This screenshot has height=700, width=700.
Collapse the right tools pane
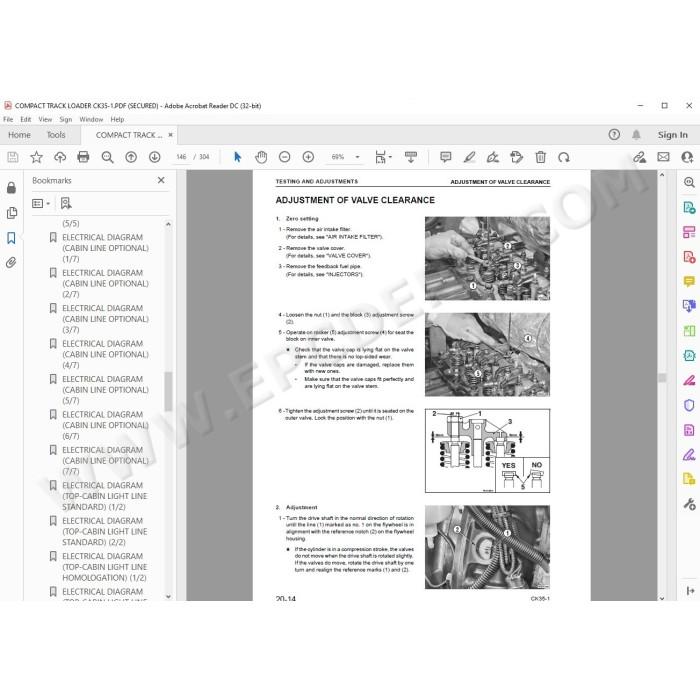pyautogui.click(x=690, y=591)
